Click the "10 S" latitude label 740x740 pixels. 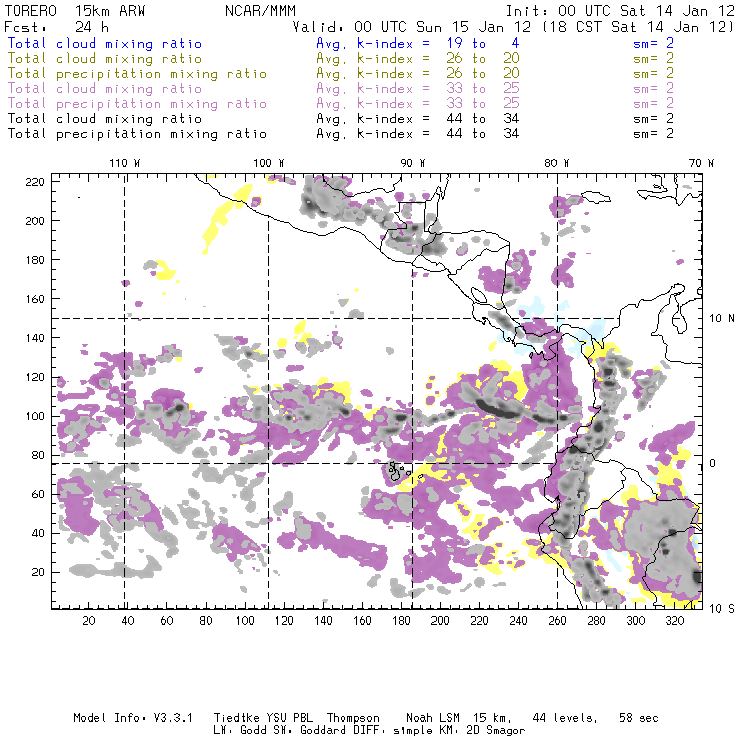[722, 609]
